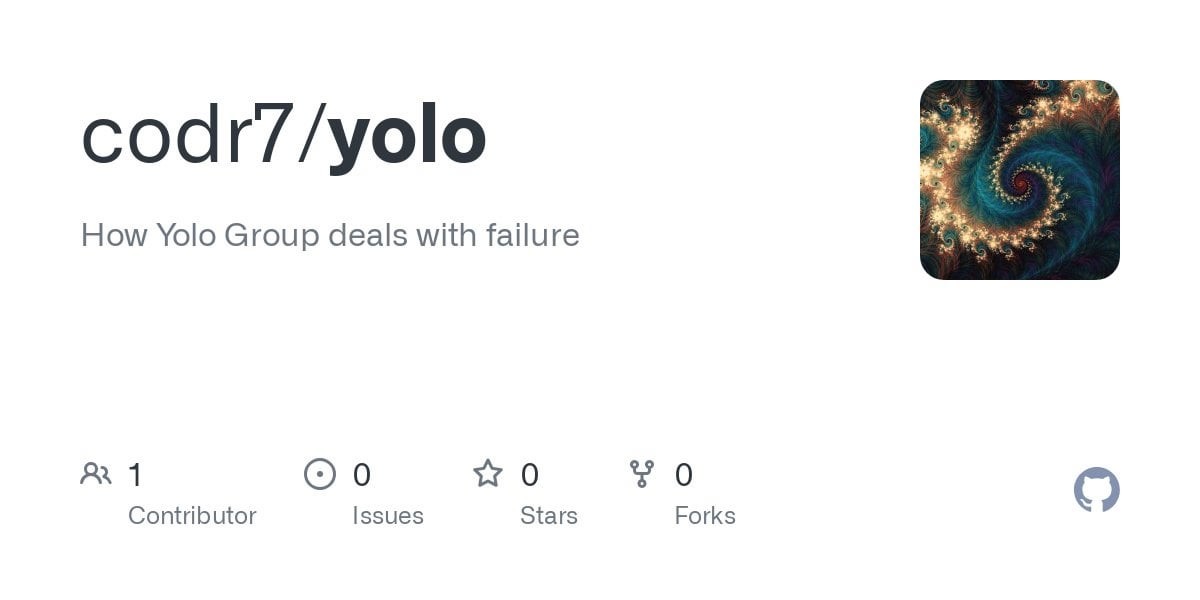Open the Contributor label
This screenshot has width=1200, height=600.
tap(192, 516)
